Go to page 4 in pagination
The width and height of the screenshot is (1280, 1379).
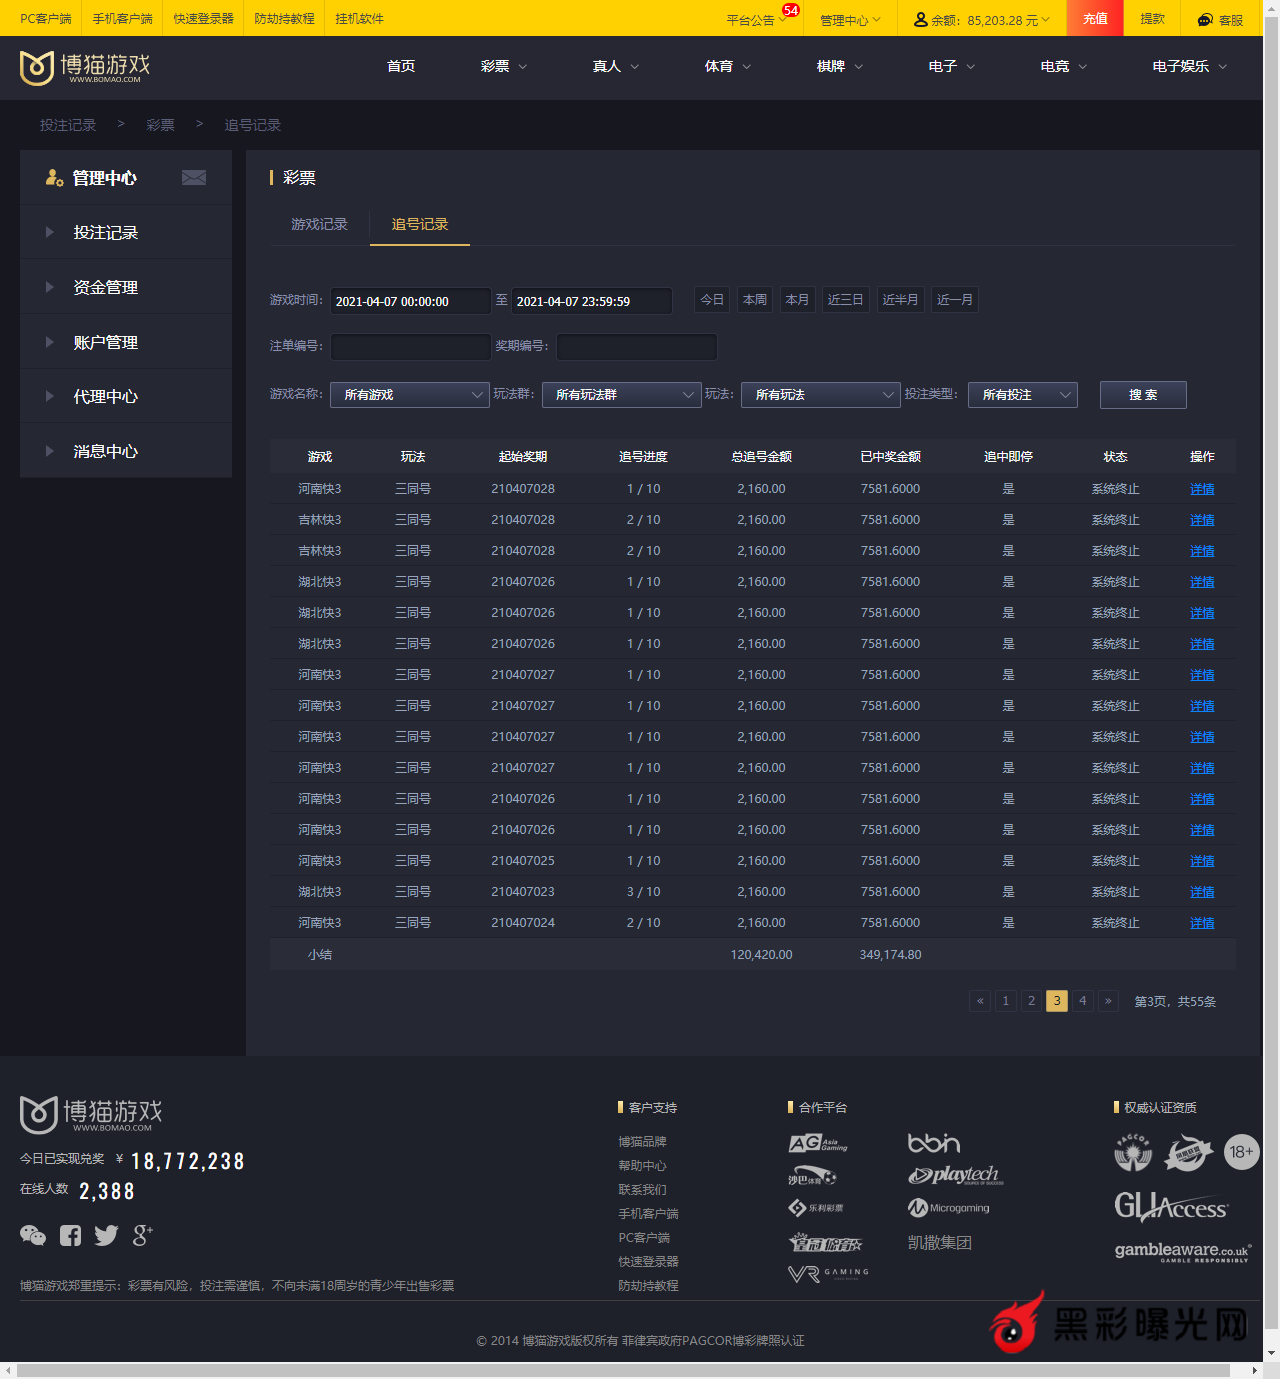tap(1082, 1001)
